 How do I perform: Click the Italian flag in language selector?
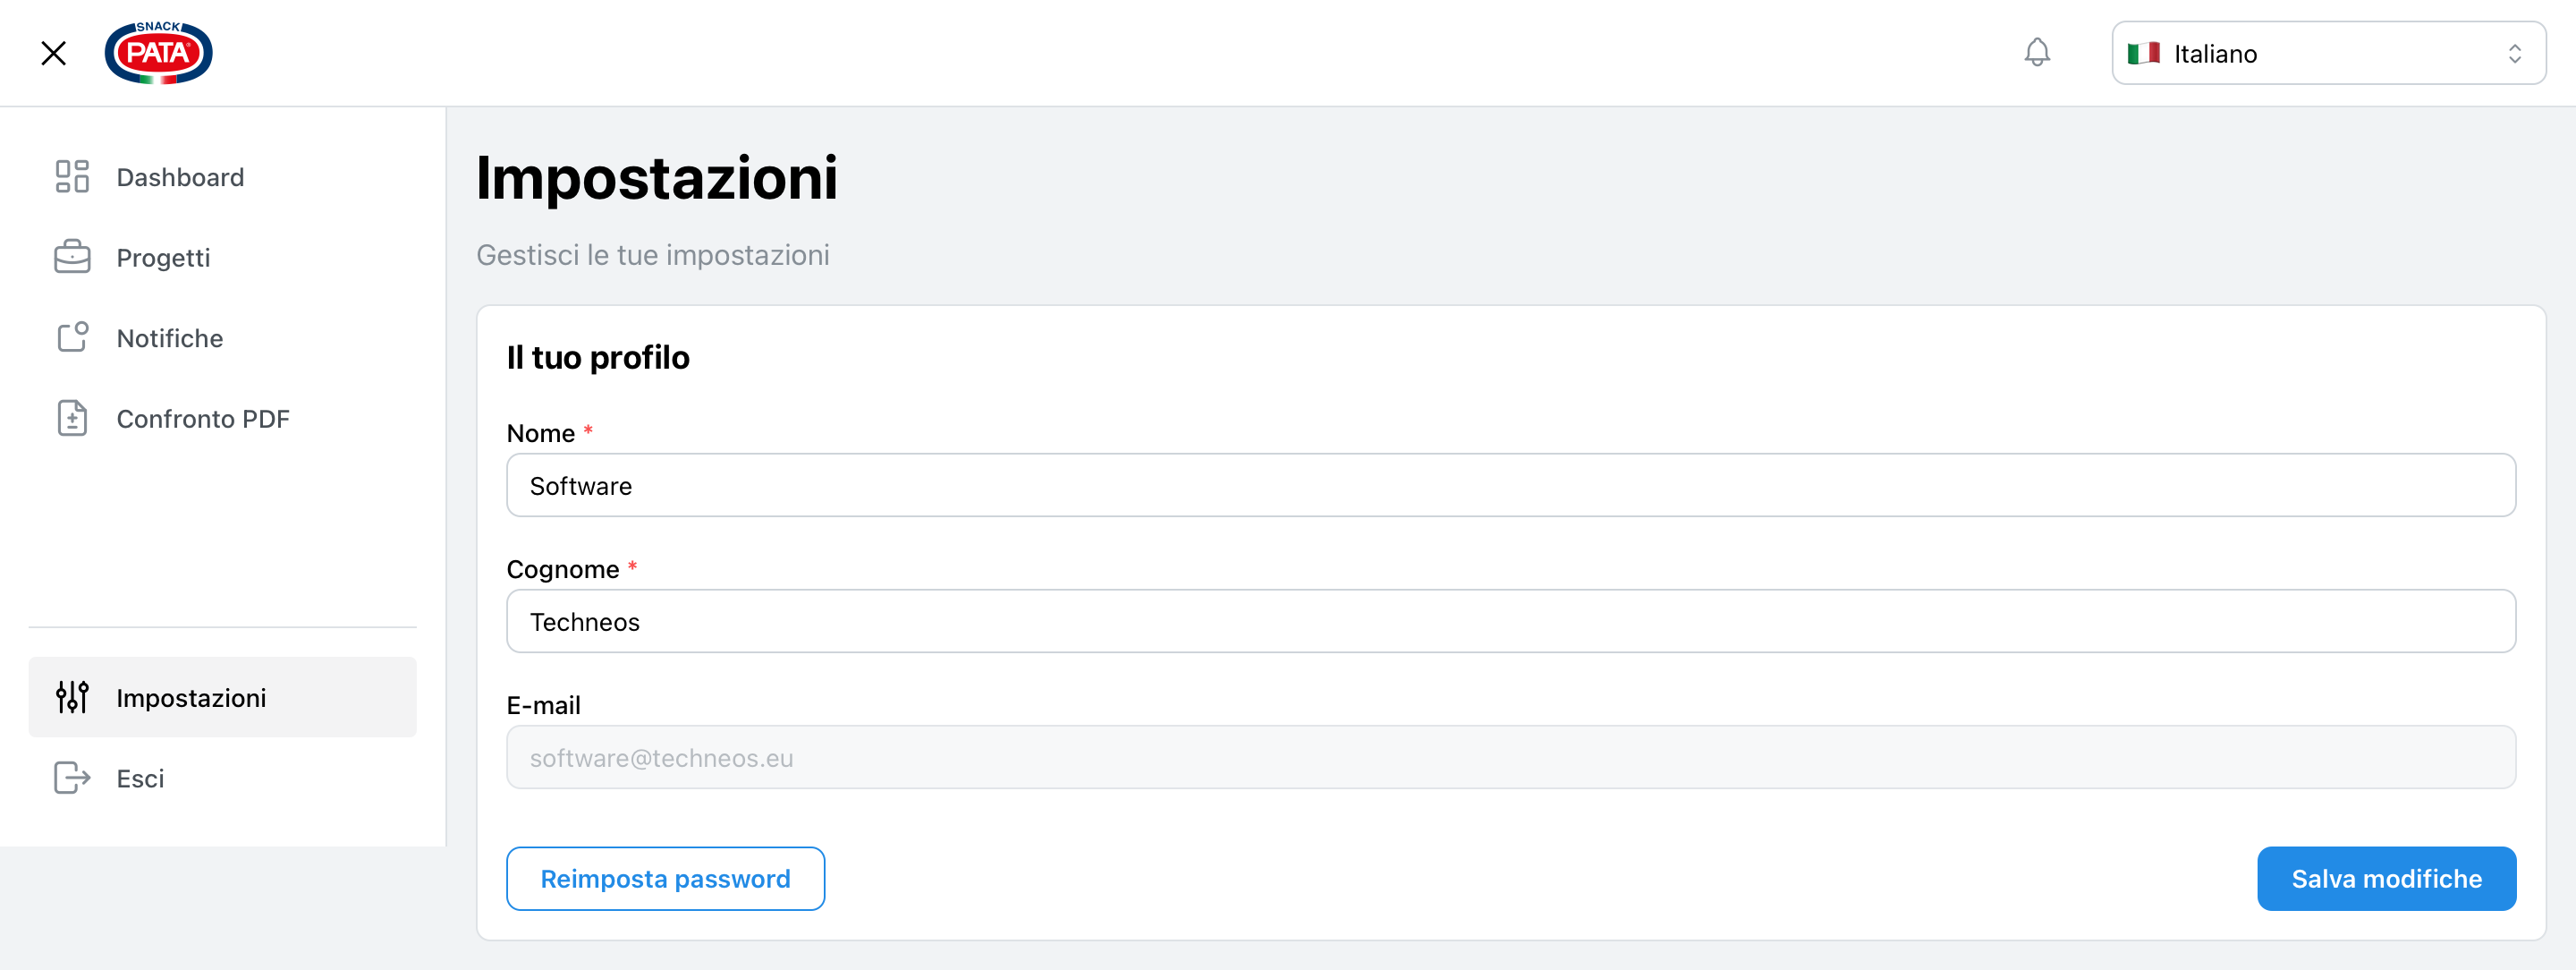pyautogui.click(x=2143, y=53)
